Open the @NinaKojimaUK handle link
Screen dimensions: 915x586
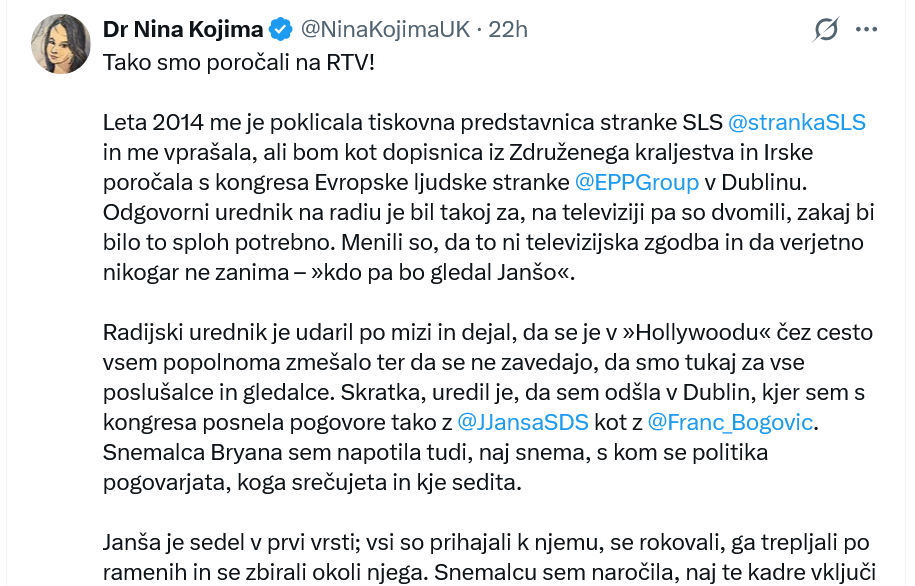379,30
